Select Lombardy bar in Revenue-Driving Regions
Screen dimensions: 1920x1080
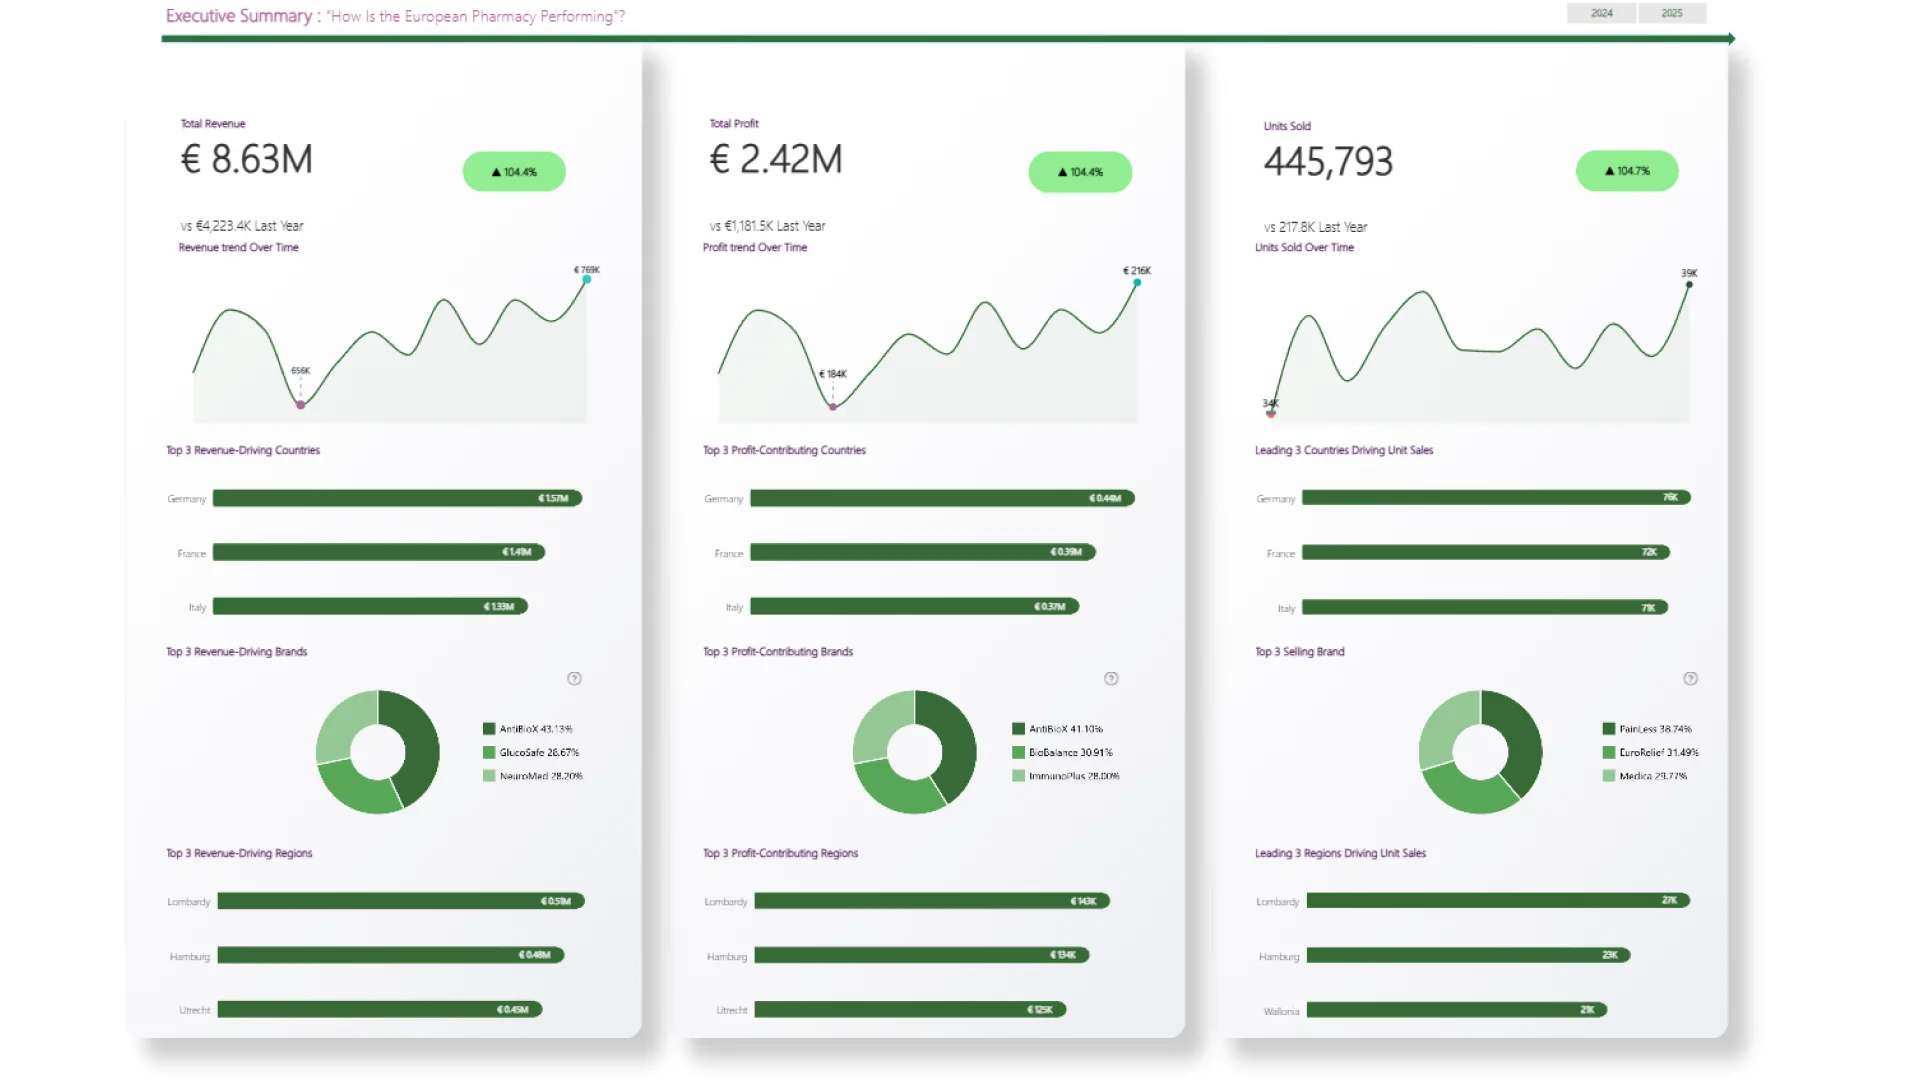(400, 901)
